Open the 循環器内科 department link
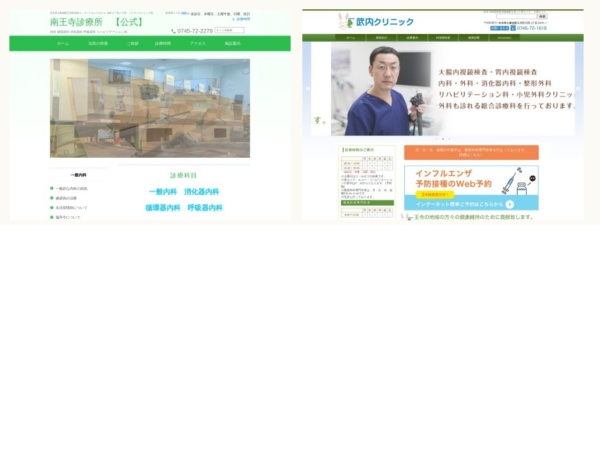 (x=163, y=208)
